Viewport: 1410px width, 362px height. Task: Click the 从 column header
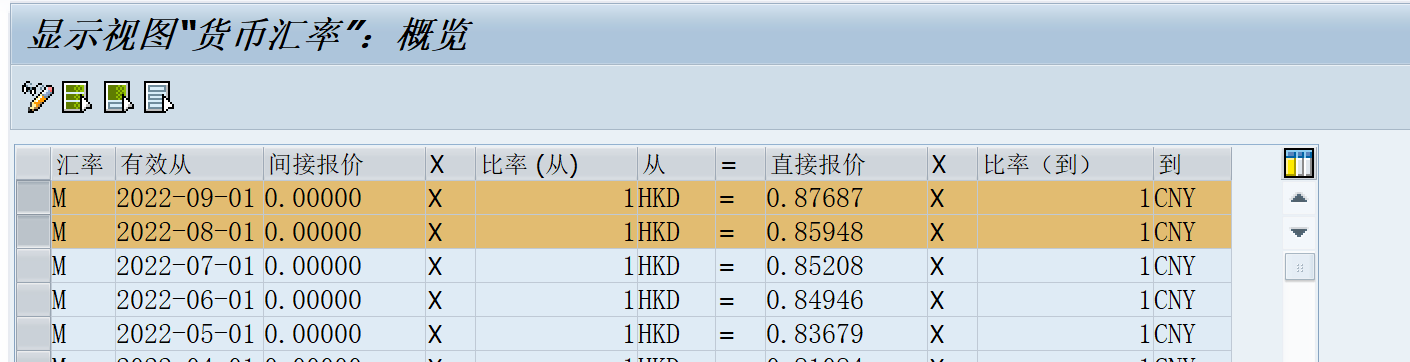(x=676, y=164)
